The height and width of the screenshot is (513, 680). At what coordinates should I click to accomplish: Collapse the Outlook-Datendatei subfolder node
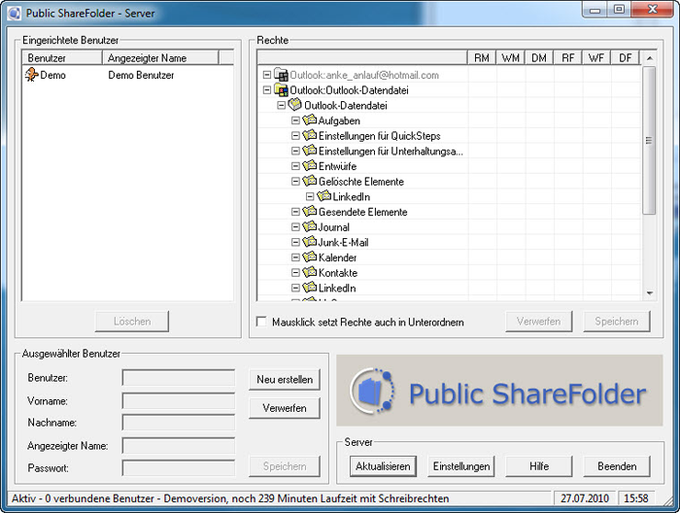click(281, 105)
